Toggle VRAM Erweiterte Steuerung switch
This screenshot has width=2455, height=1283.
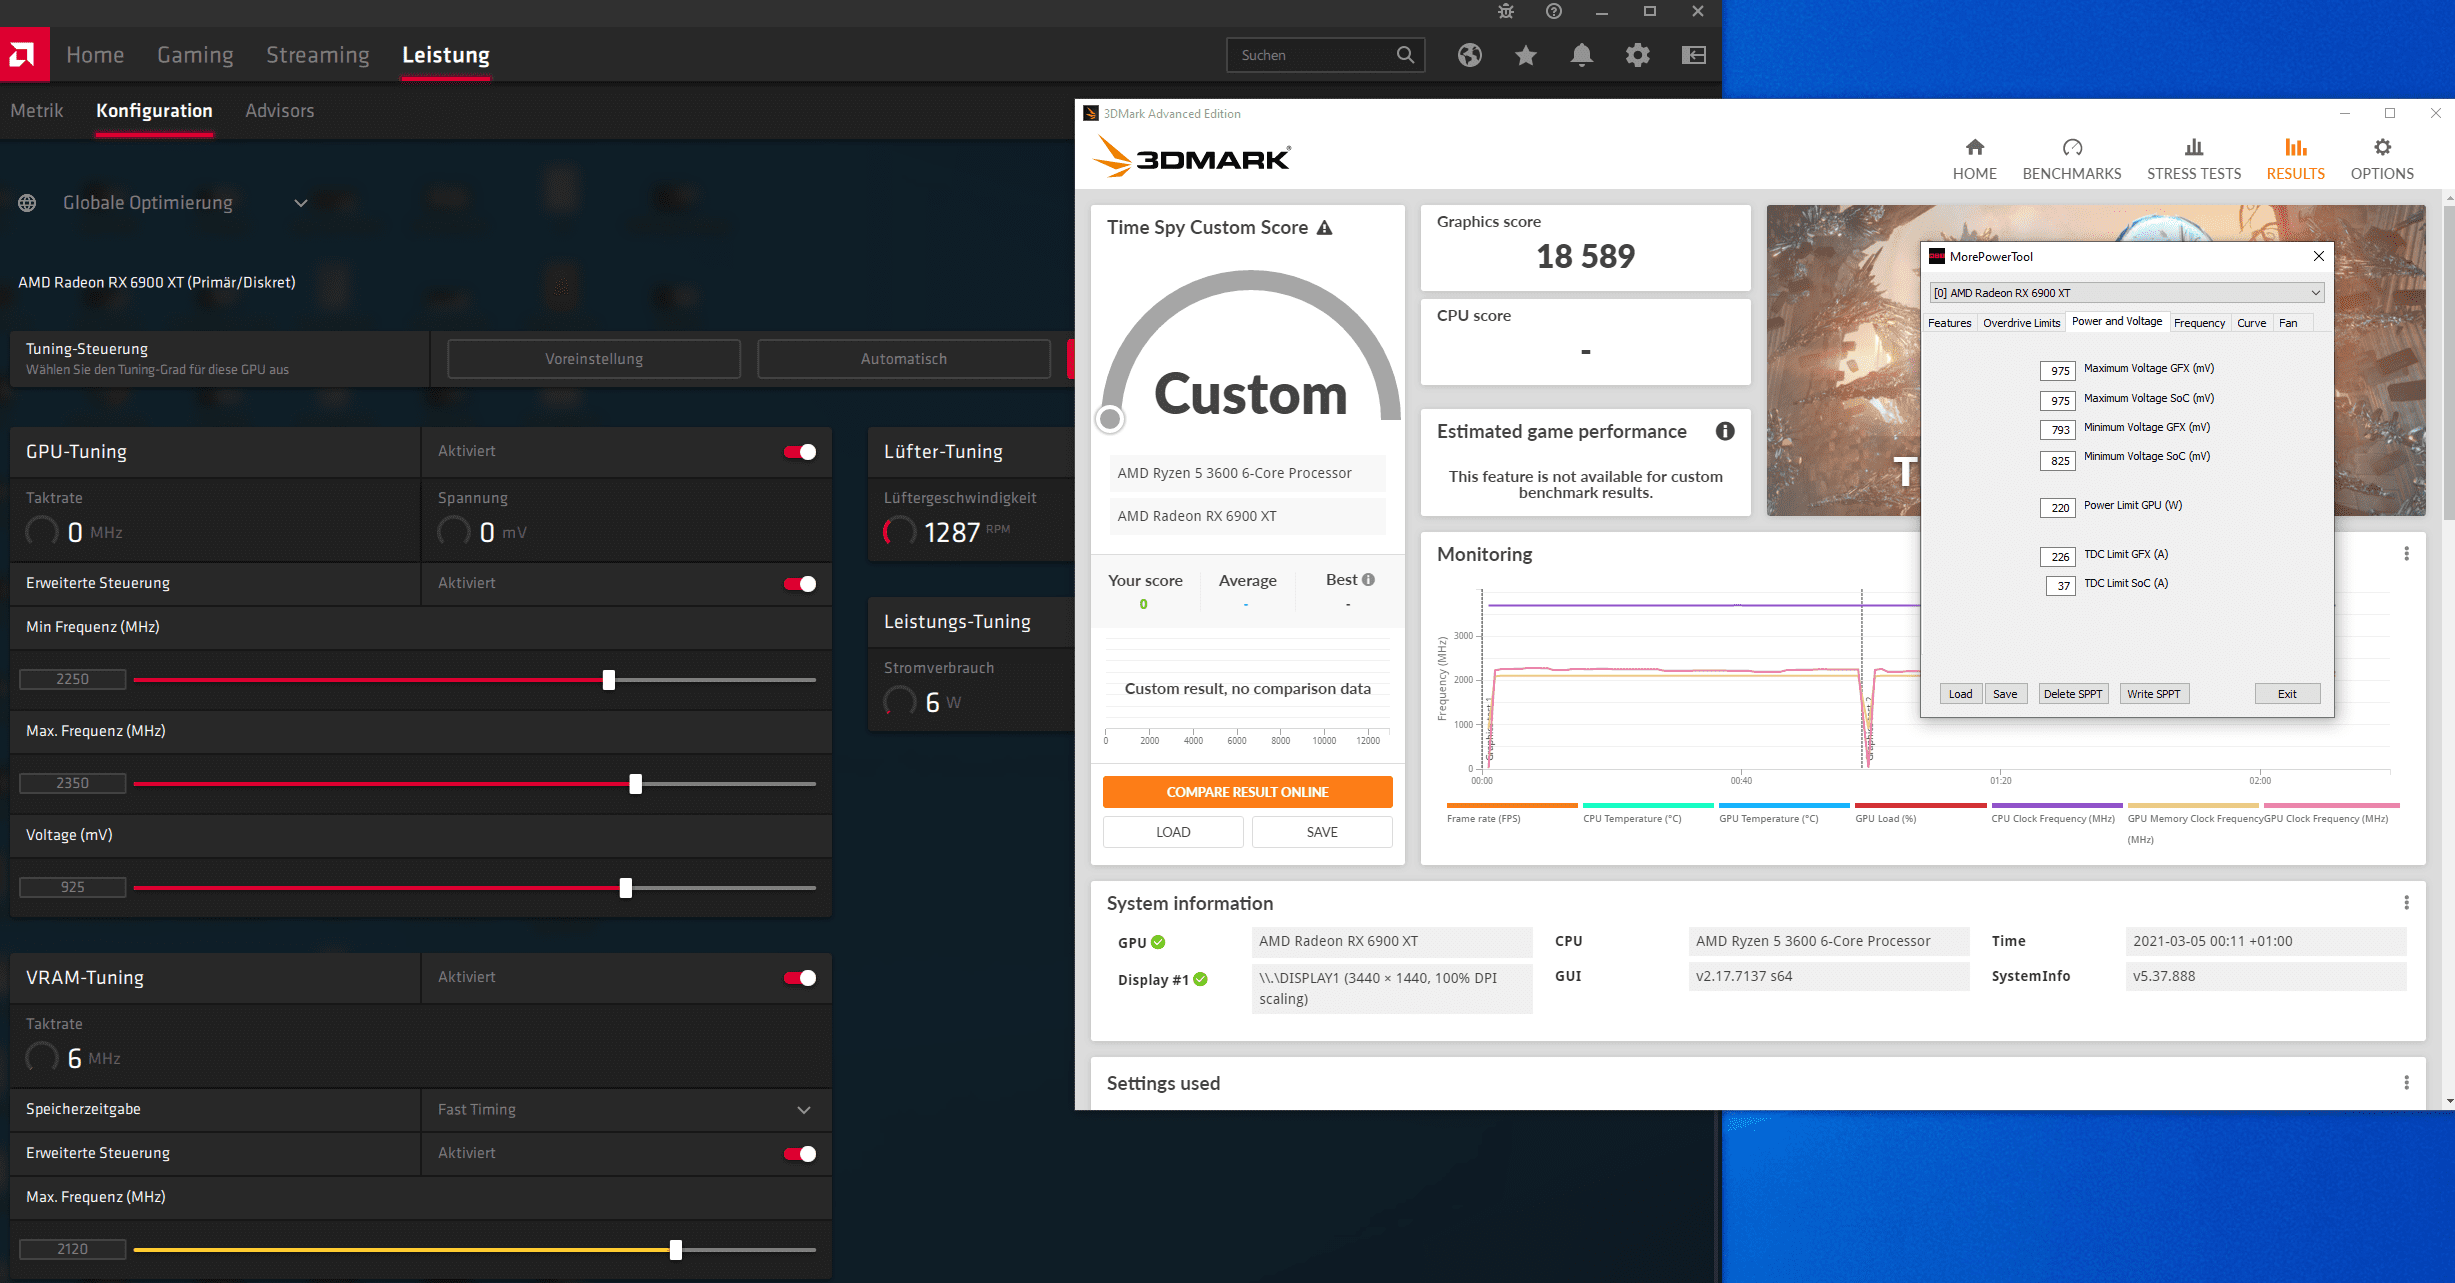tap(800, 1154)
